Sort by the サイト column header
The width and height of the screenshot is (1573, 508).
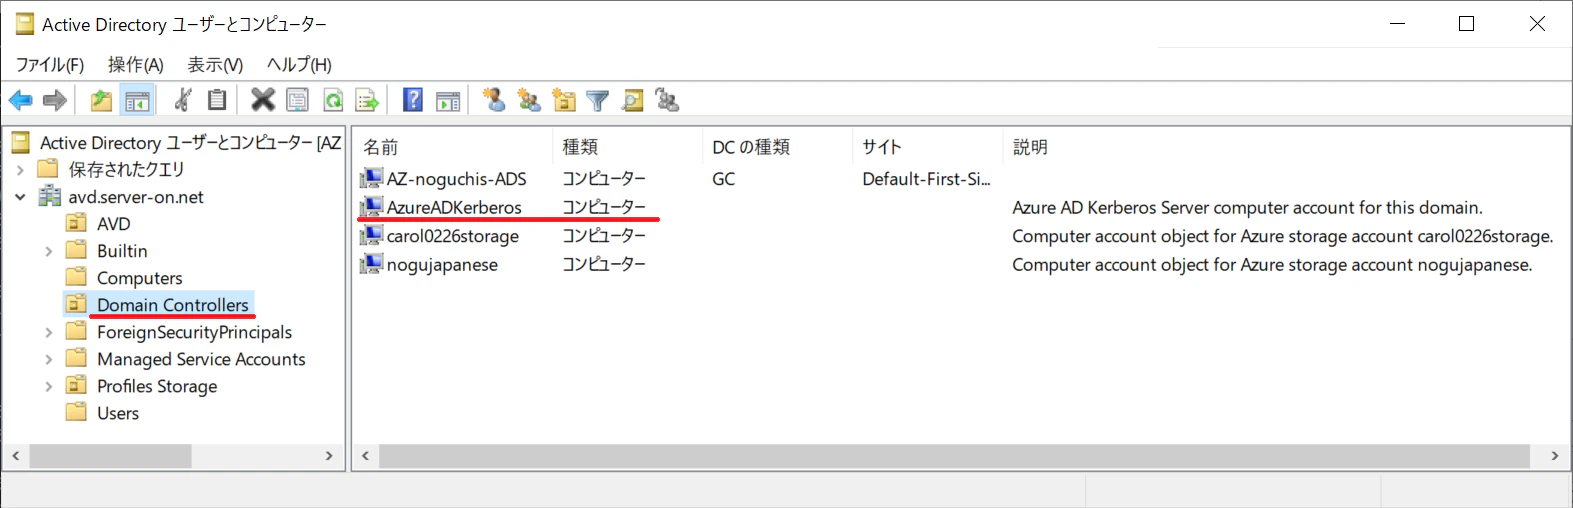point(927,147)
